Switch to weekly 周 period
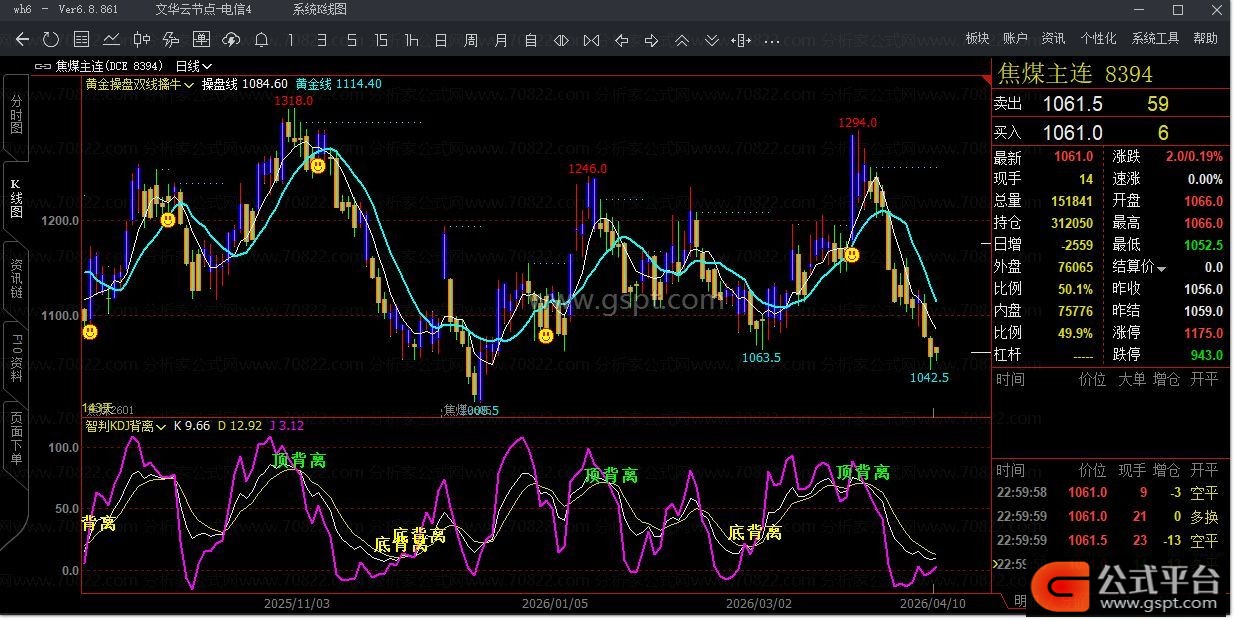 click(471, 40)
